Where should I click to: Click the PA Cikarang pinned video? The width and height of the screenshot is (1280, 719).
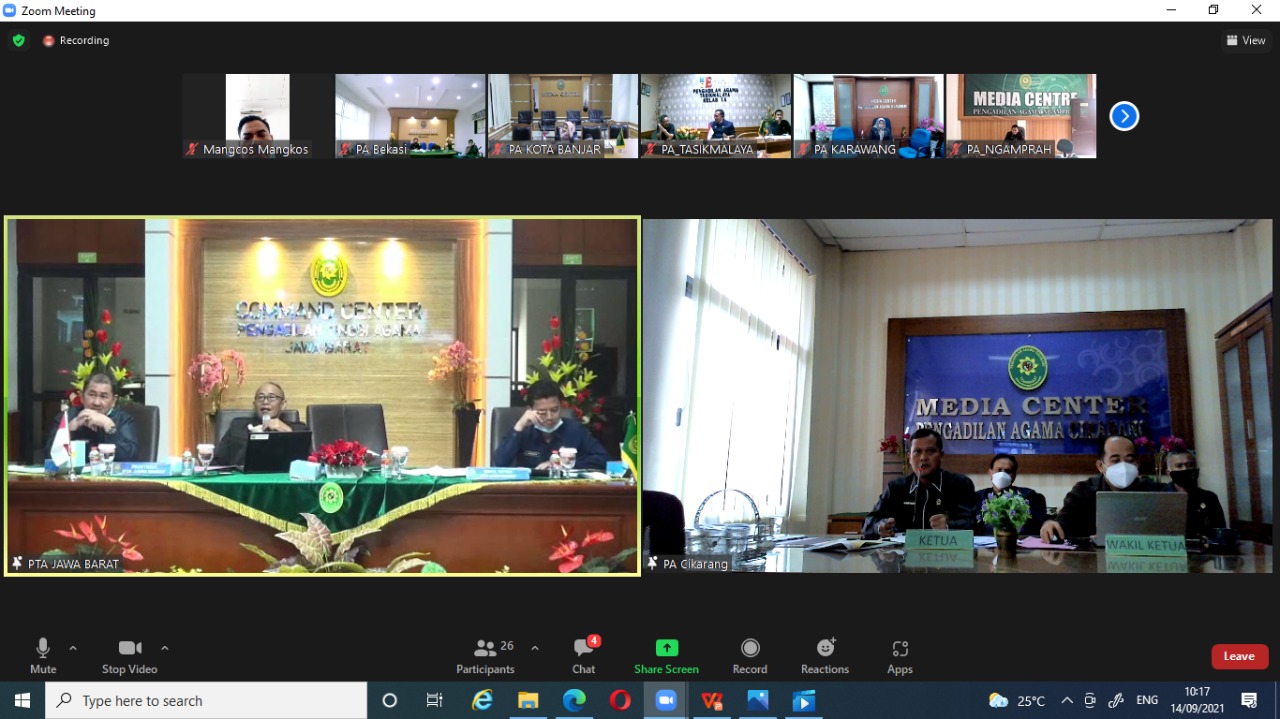(958, 396)
